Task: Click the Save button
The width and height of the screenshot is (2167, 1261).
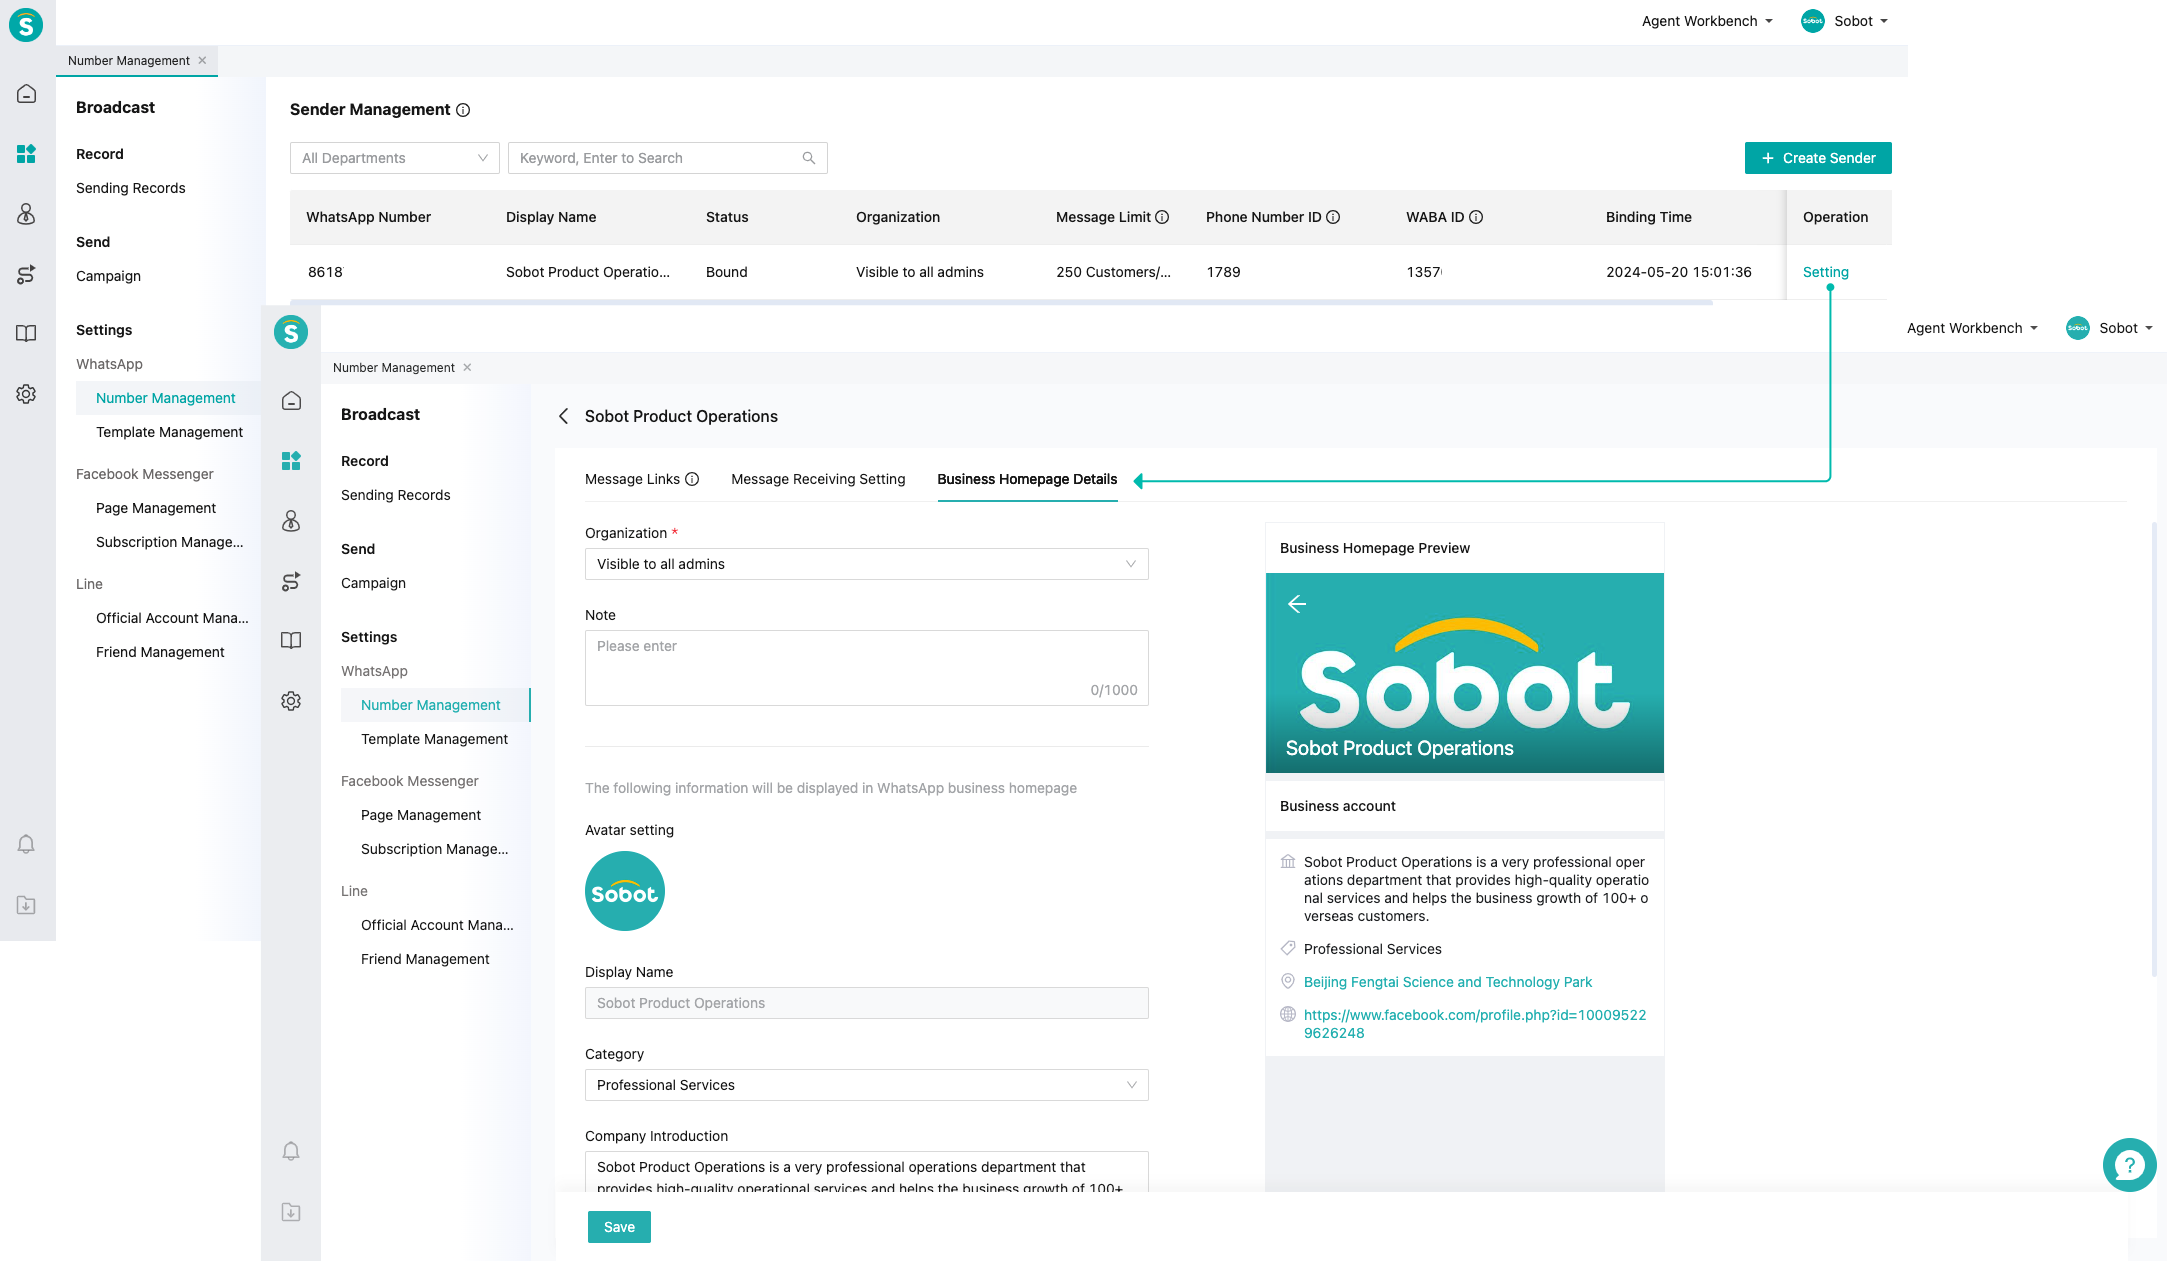Action: (620, 1226)
